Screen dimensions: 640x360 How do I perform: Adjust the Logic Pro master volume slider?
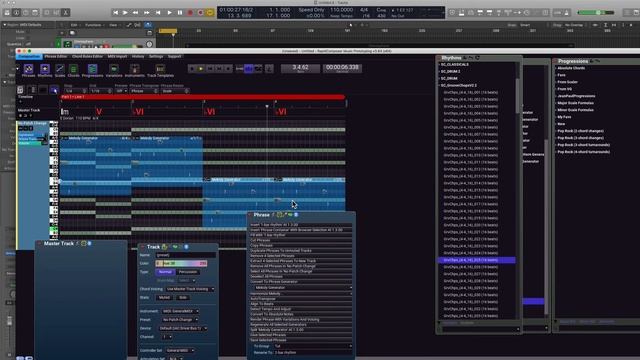(x=596, y=13)
